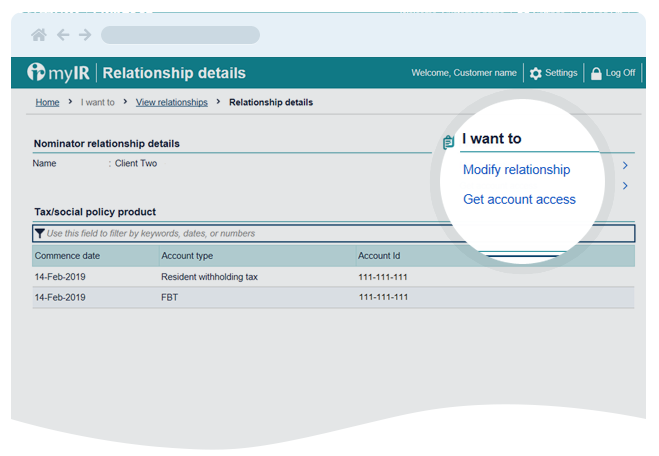Sort by the Account type column header
Screen dimensions: 659x456
tap(187, 256)
